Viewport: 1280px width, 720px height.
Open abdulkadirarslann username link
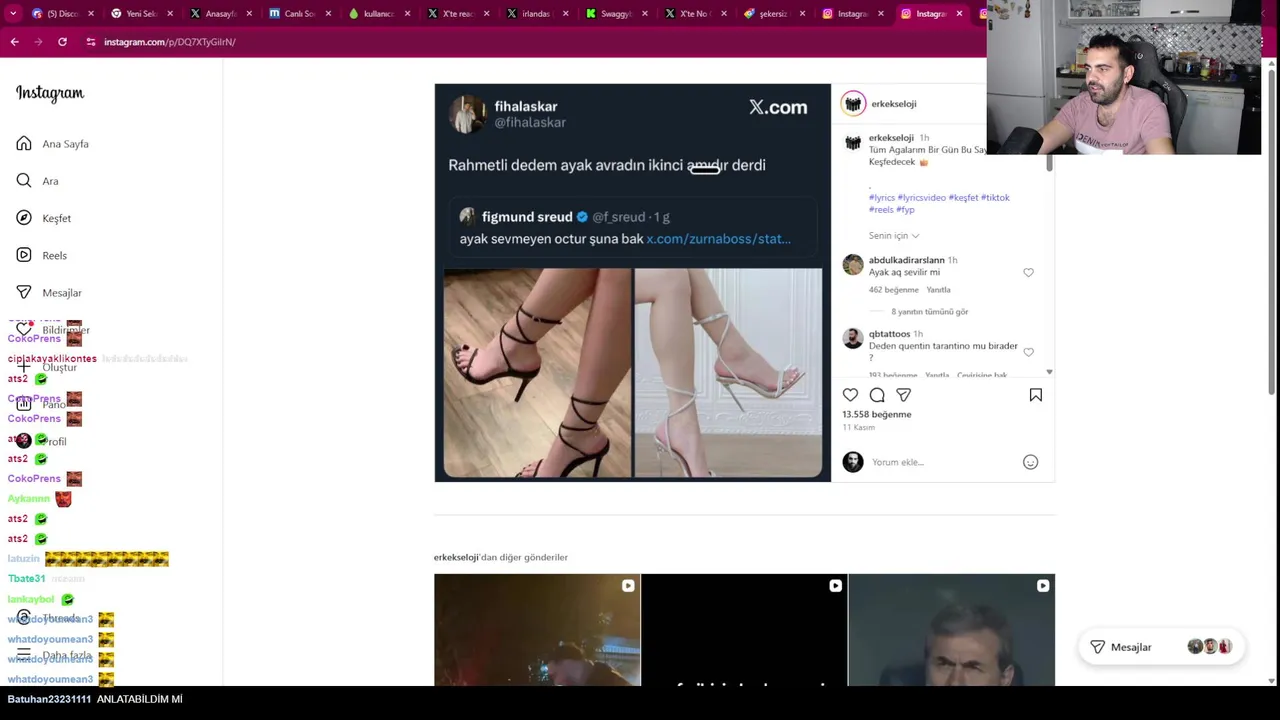pyautogui.click(x=907, y=260)
